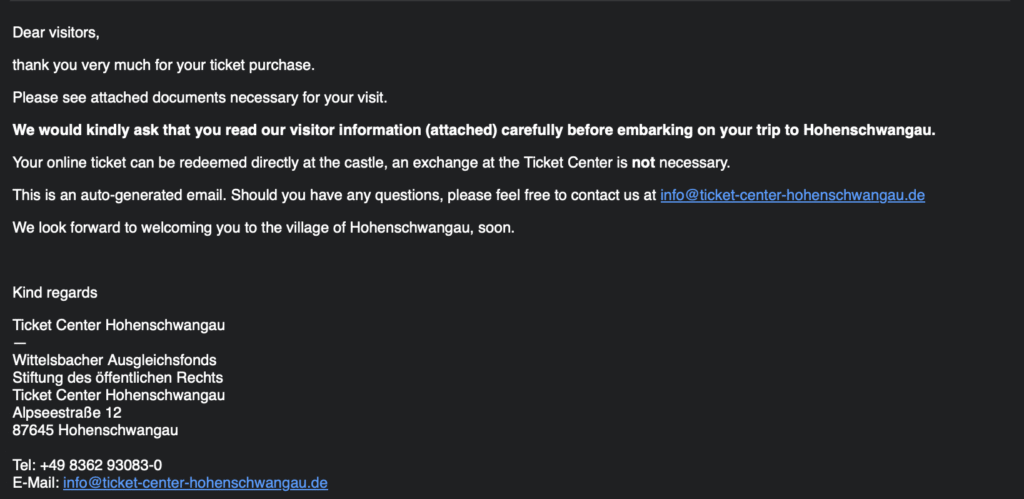This screenshot has width=1024, height=499.
Task: Click the 'Your online ticket can be redeemed' sentence
Action: pos(371,163)
